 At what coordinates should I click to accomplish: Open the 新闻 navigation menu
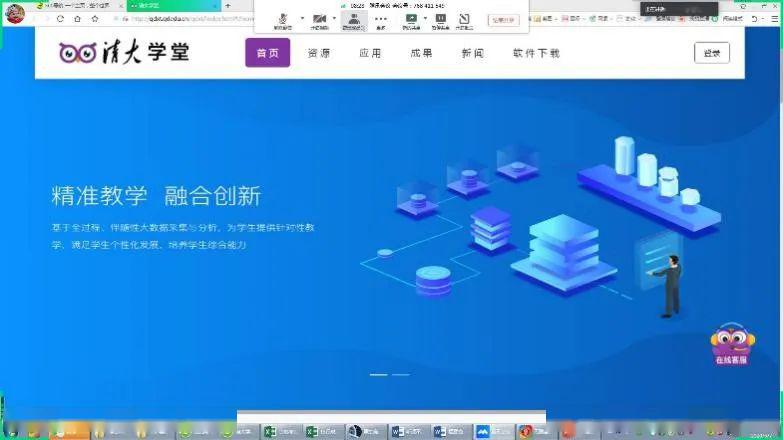coord(472,53)
